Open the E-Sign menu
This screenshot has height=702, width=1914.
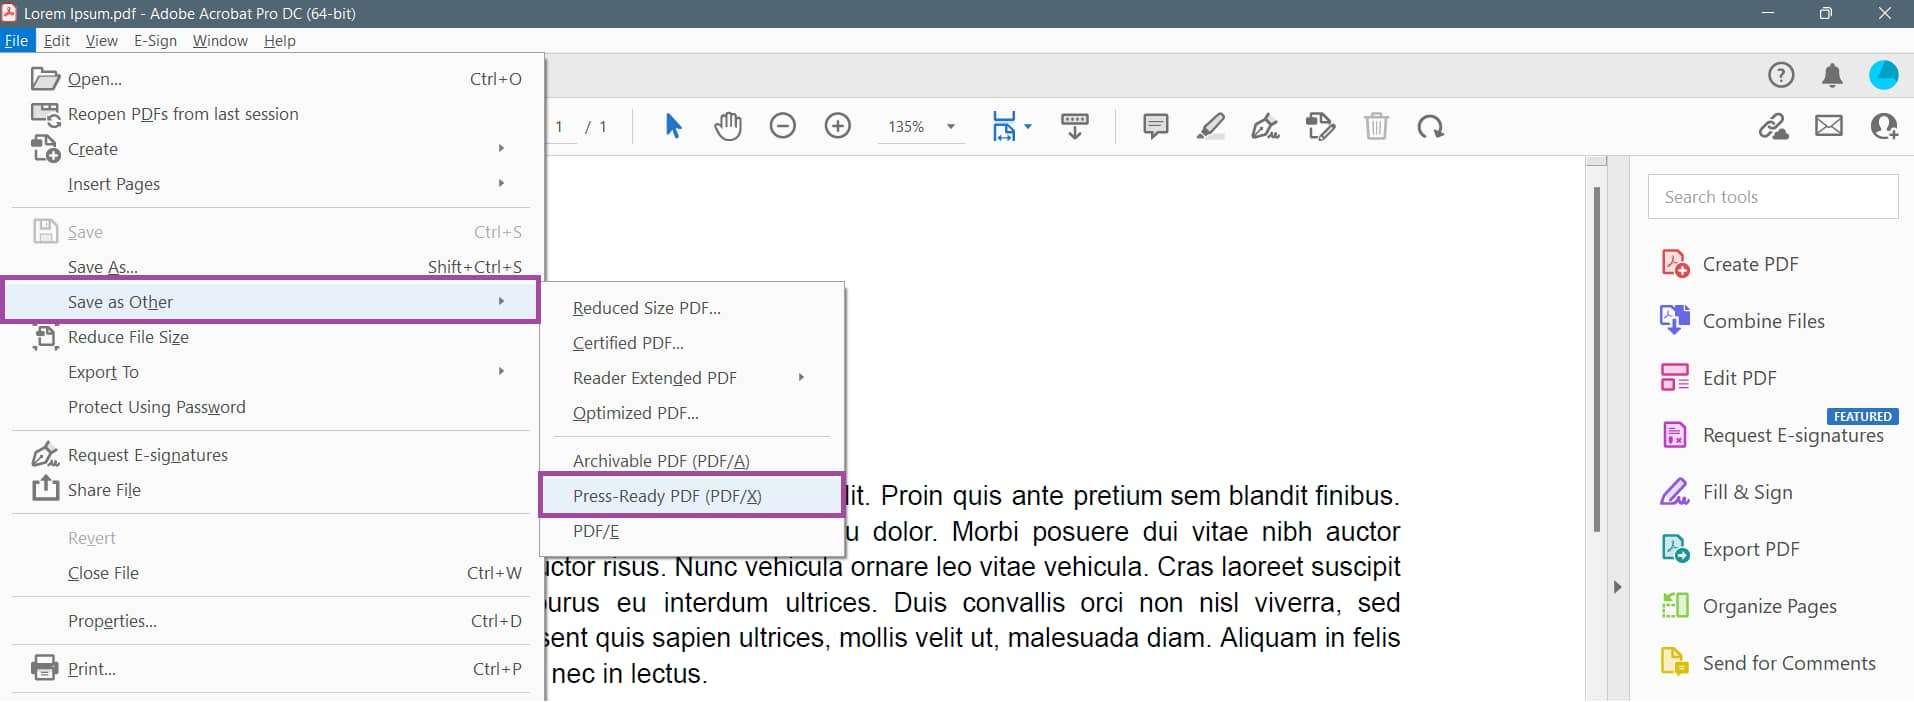(155, 41)
